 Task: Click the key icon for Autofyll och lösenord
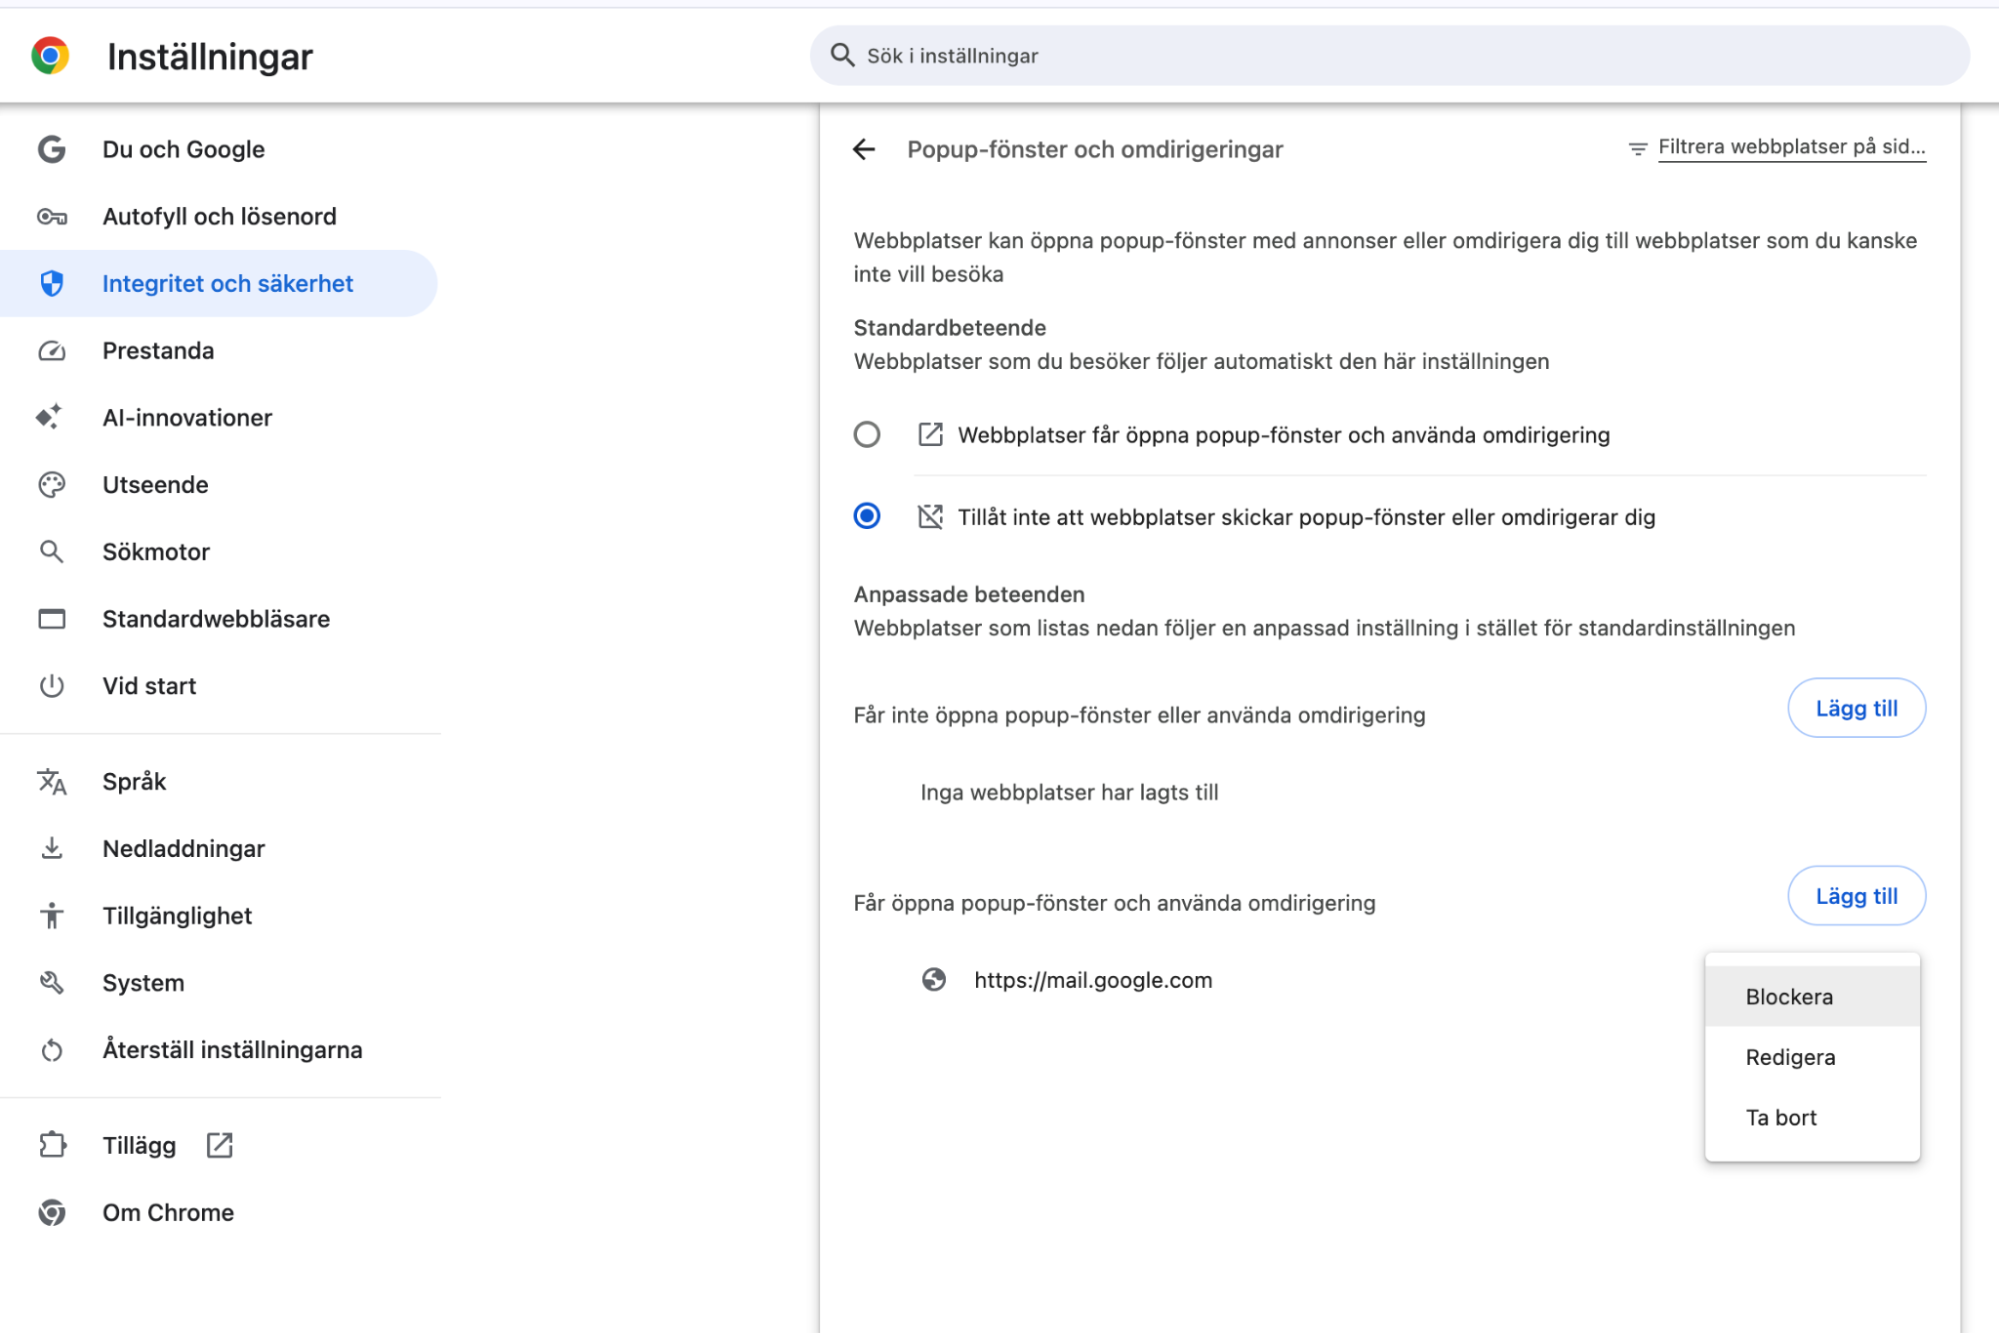coord(52,217)
